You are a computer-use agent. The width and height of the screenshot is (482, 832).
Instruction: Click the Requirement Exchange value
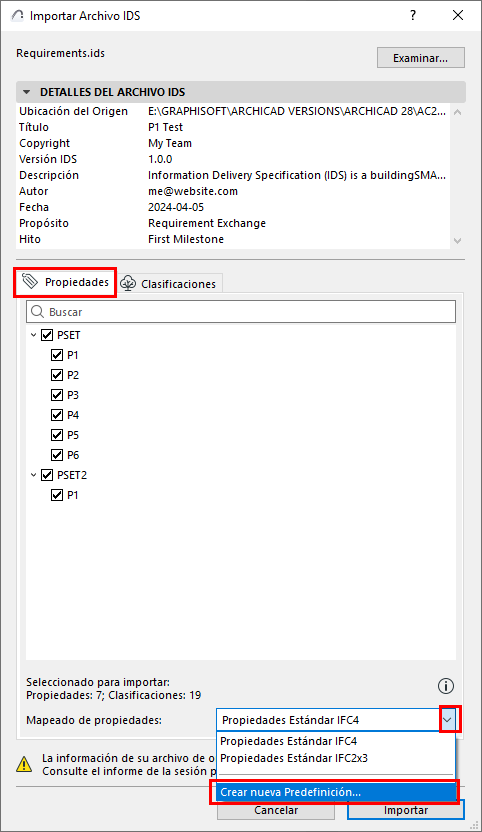point(207,223)
